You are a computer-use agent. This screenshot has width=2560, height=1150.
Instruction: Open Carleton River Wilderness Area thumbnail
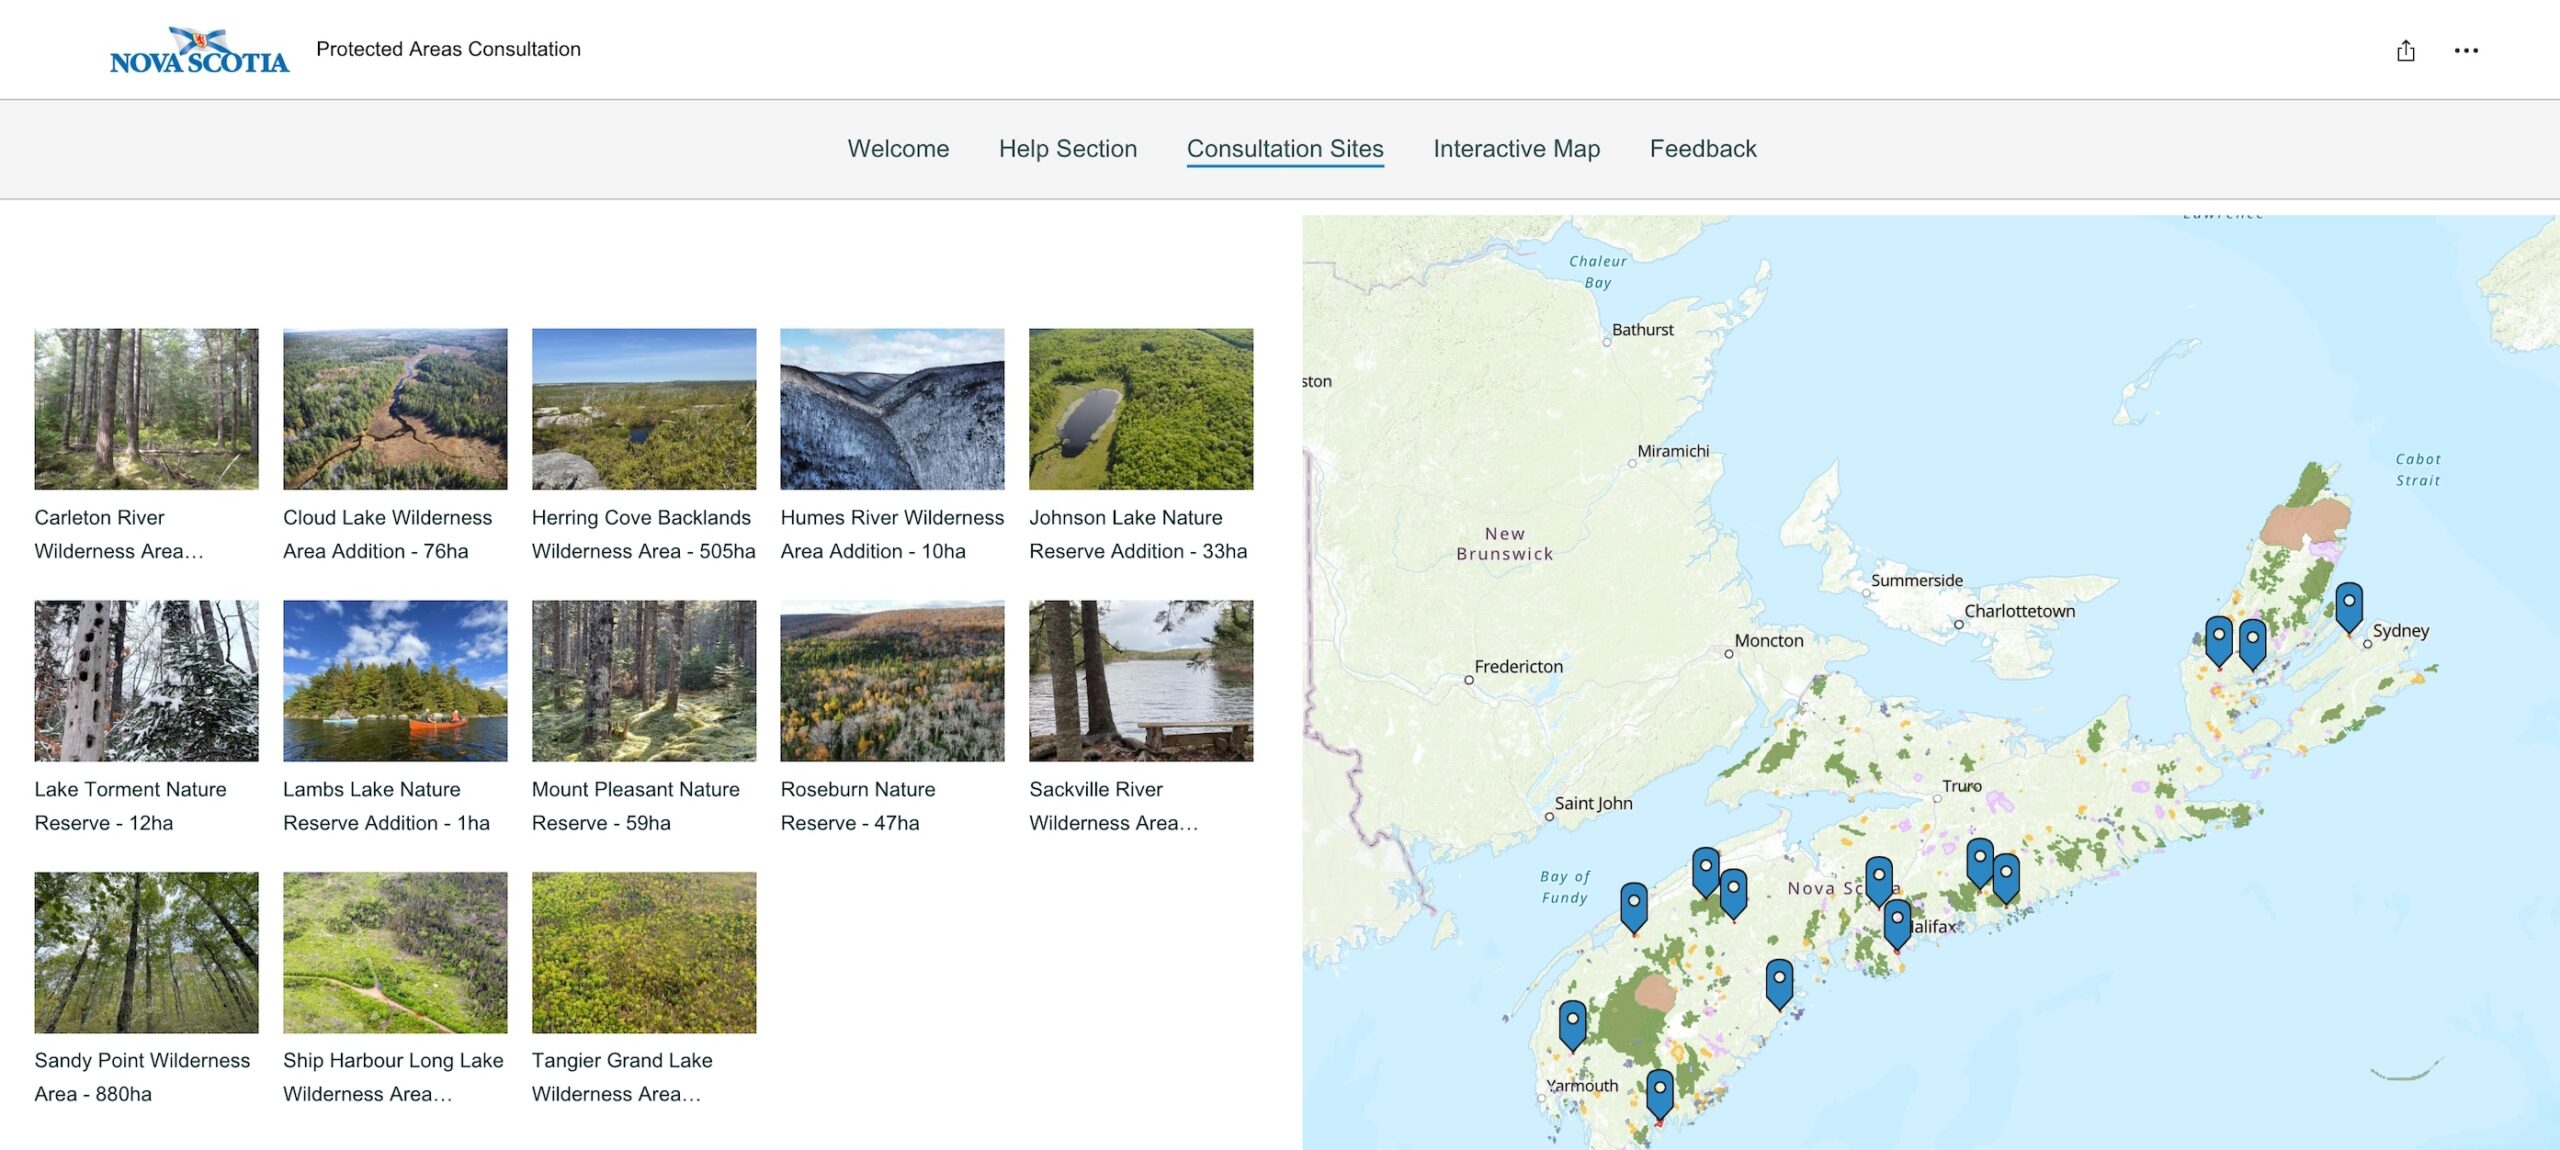point(146,409)
